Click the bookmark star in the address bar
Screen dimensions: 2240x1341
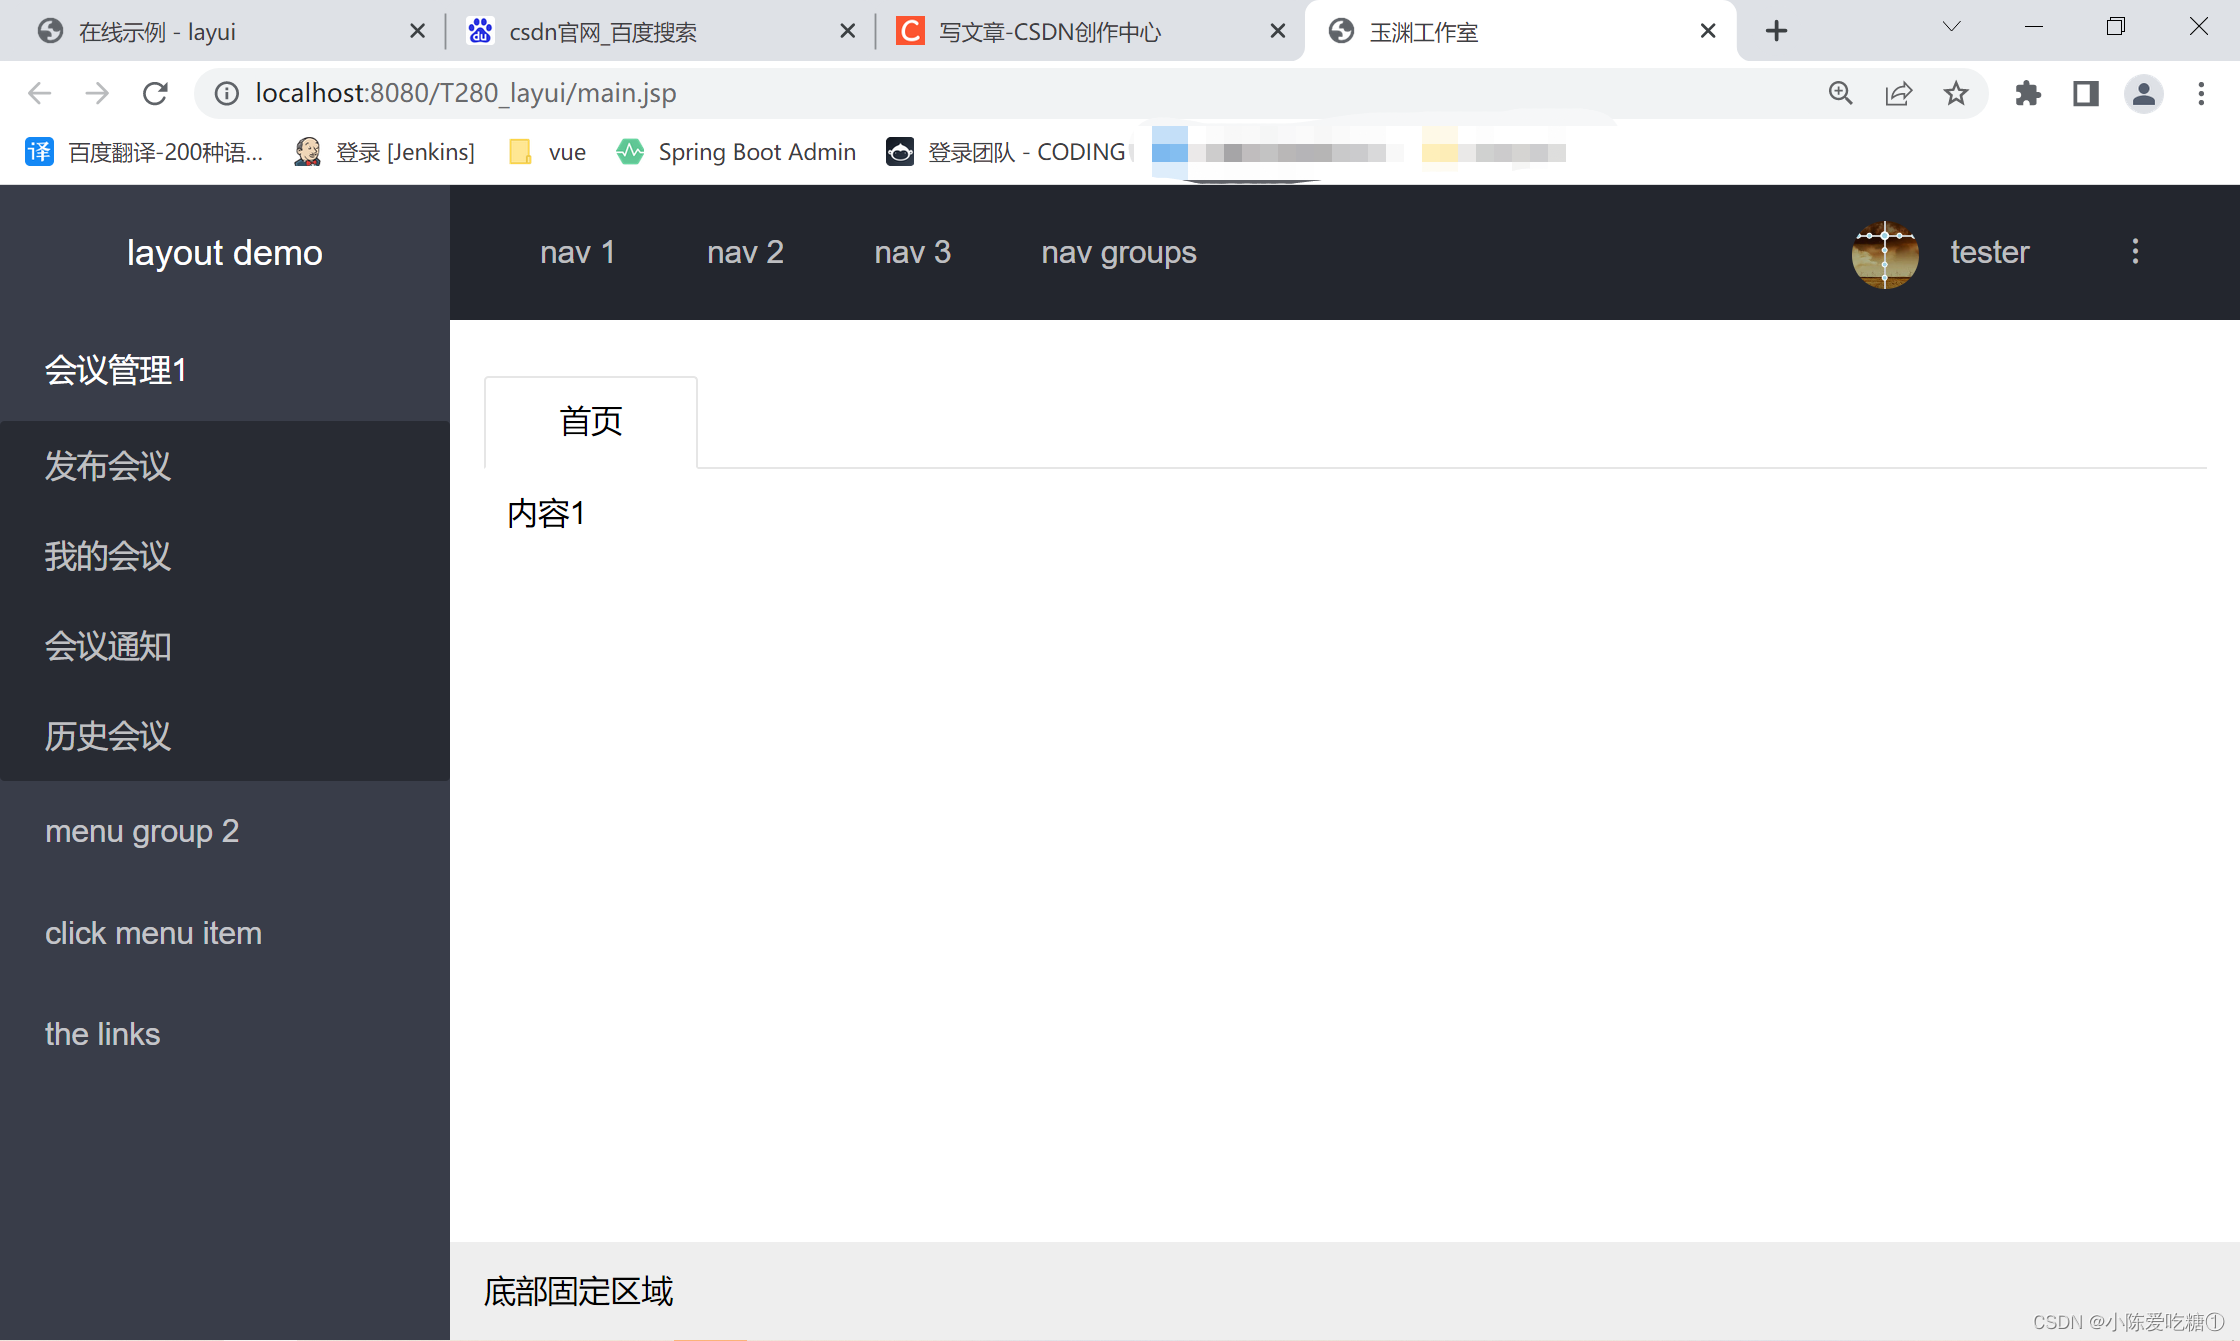coord(1956,93)
